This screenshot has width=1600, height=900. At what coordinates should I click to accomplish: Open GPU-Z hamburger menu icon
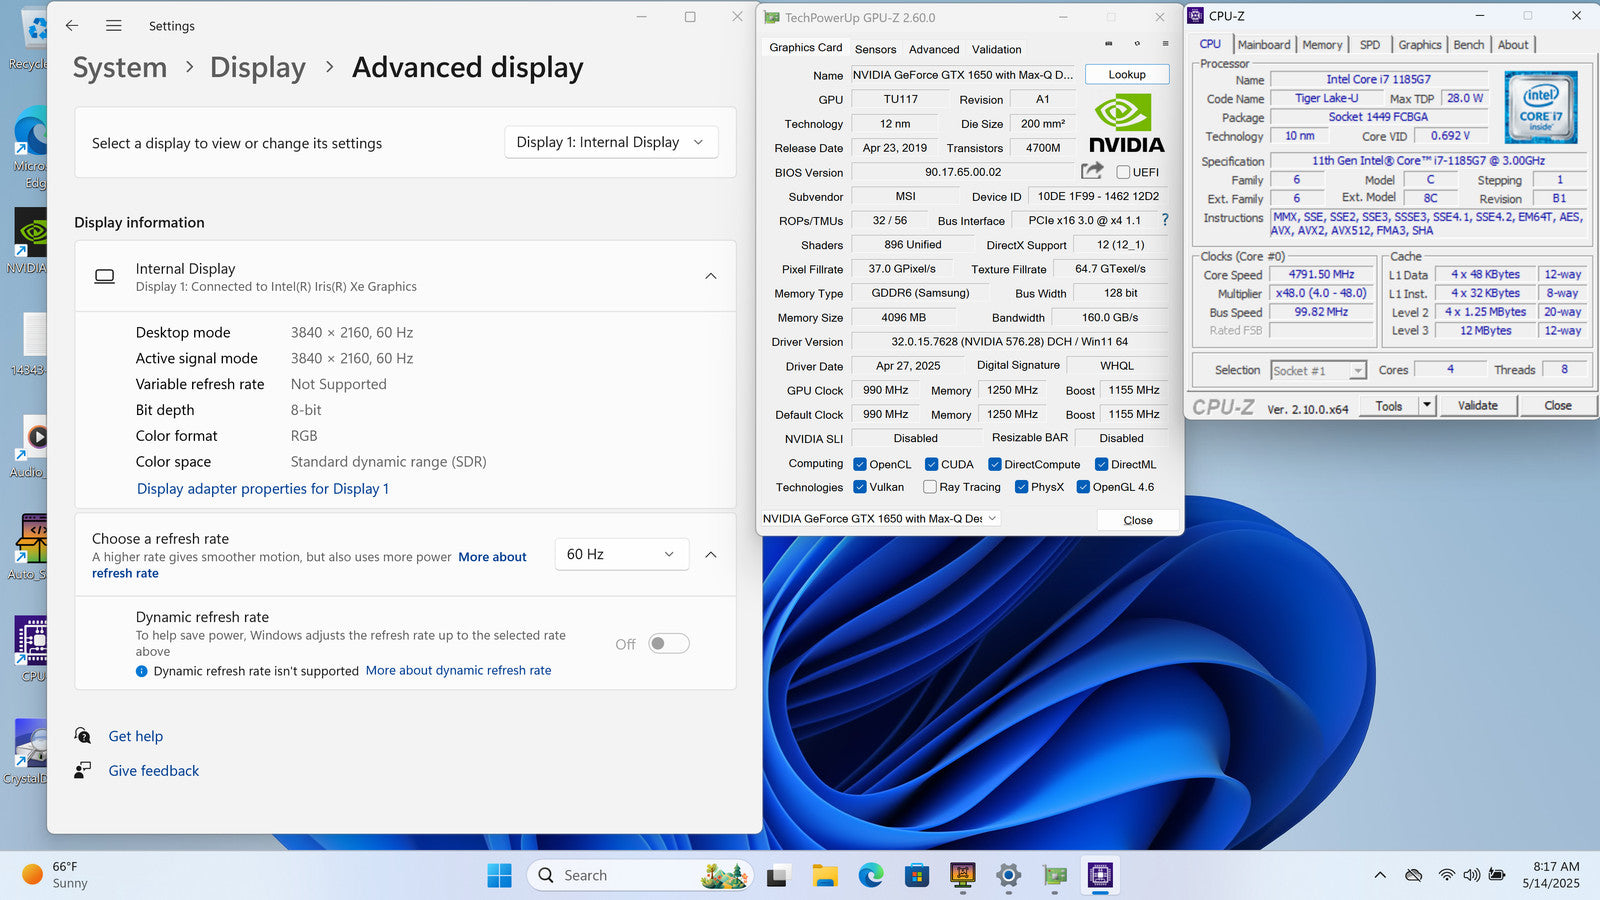pyautogui.click(x=1165, y=44)
